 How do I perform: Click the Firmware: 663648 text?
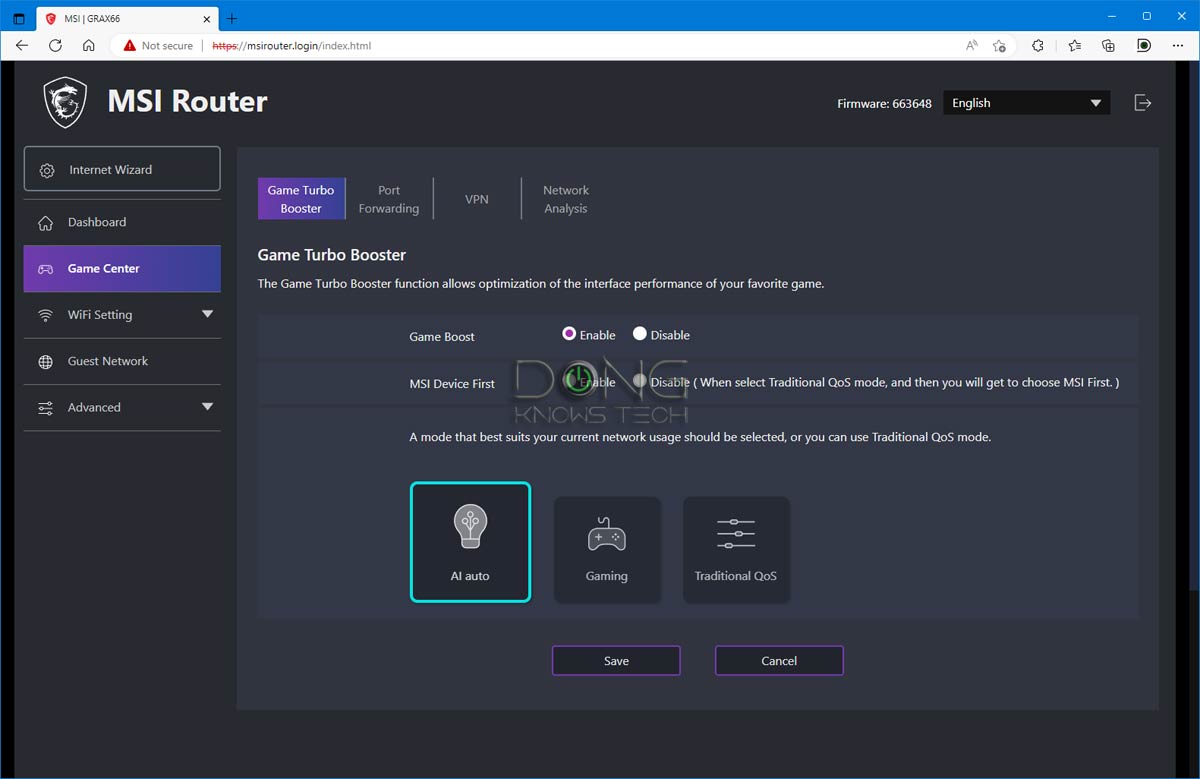884,103
